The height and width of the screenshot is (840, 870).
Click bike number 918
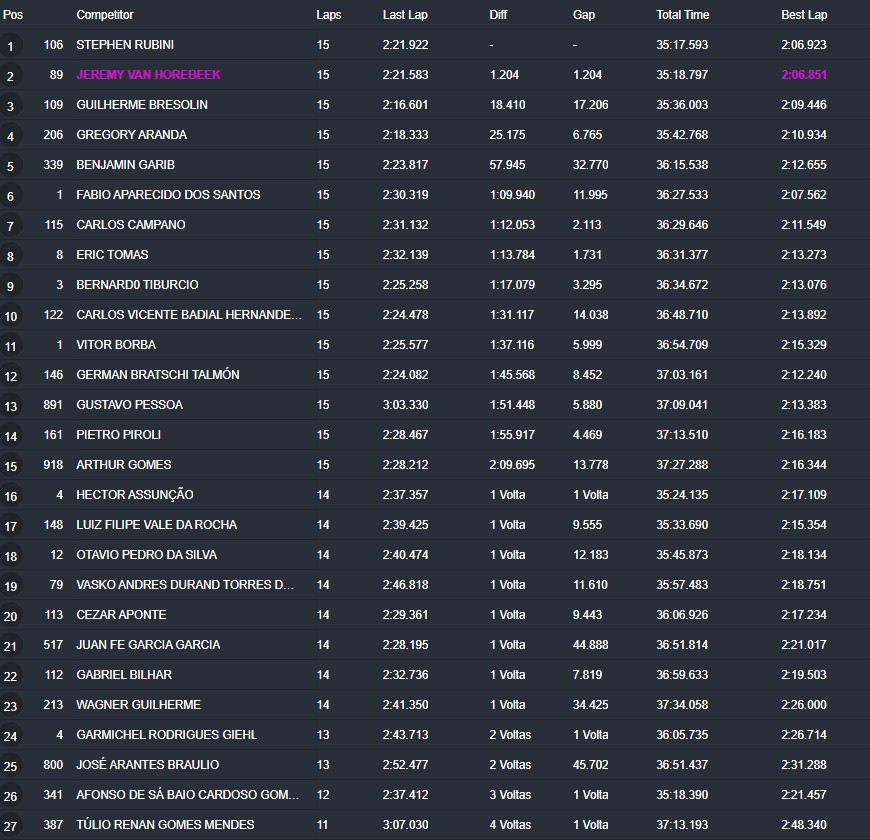click(x=53, y=464)
